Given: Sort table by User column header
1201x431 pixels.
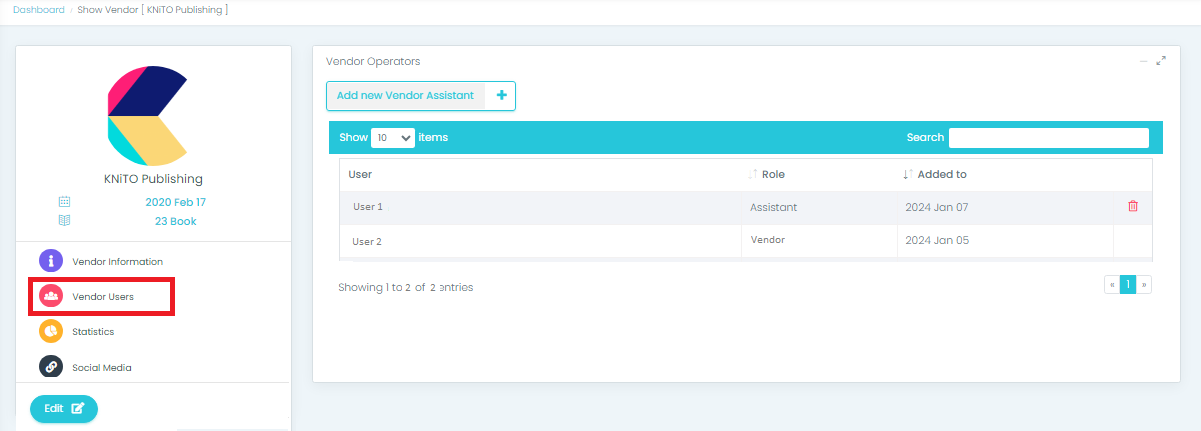Looking at the screenshot, I should tap(360, 174).
